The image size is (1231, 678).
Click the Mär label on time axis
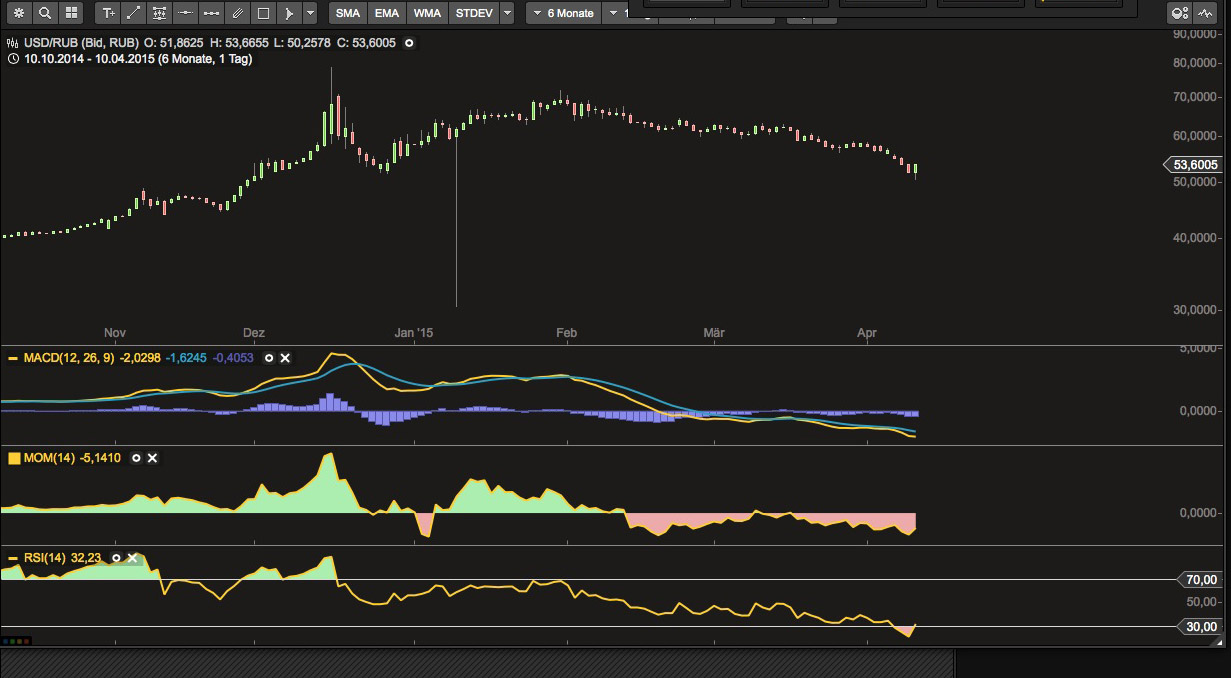tap(714, 333)
